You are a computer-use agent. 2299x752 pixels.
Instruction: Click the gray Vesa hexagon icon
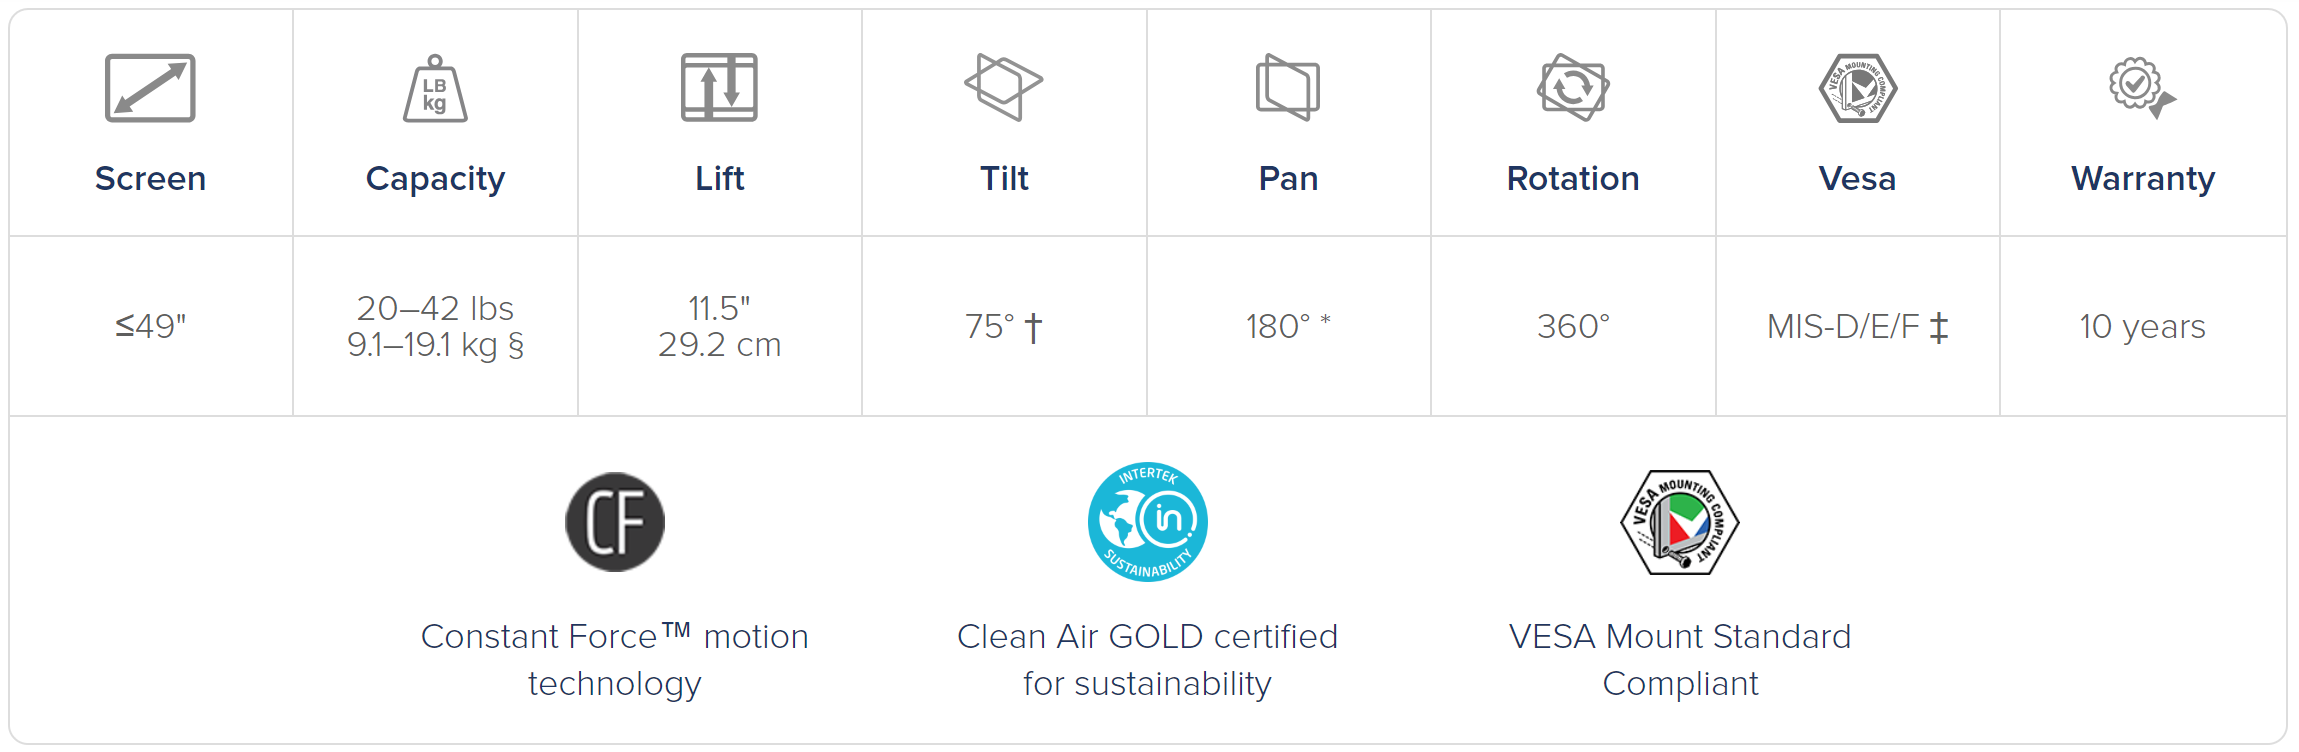click(x=1858, y=88)
